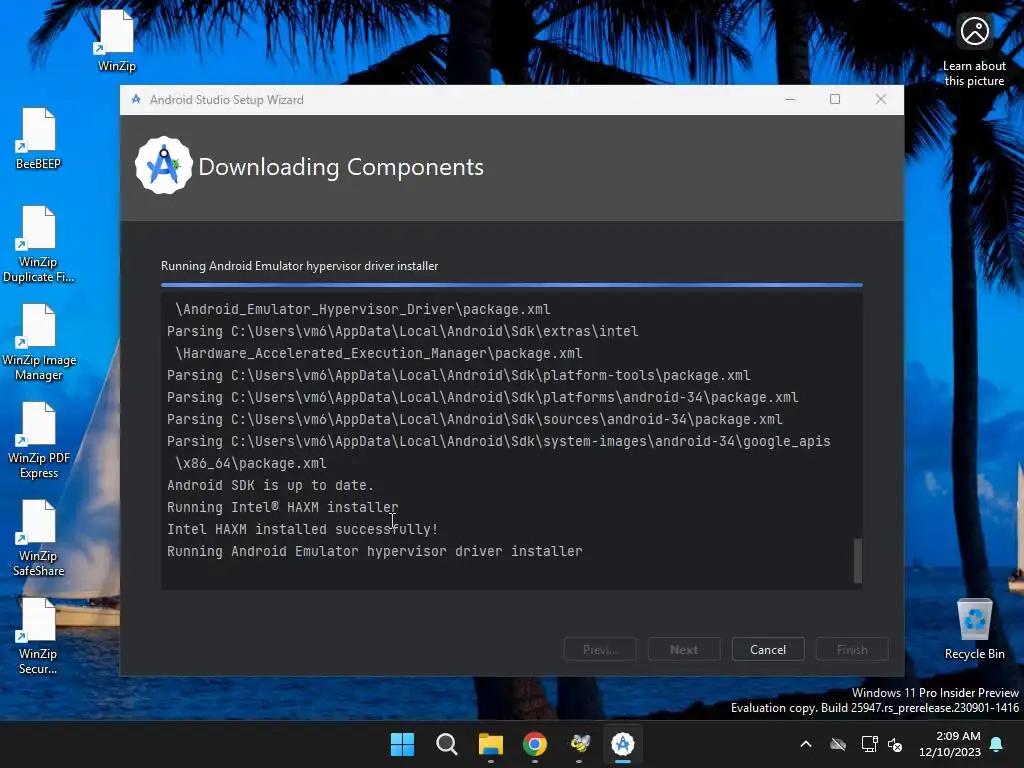Click the disabled Next button
This screenshot has width=1024, height=768.
click(684, 649)
